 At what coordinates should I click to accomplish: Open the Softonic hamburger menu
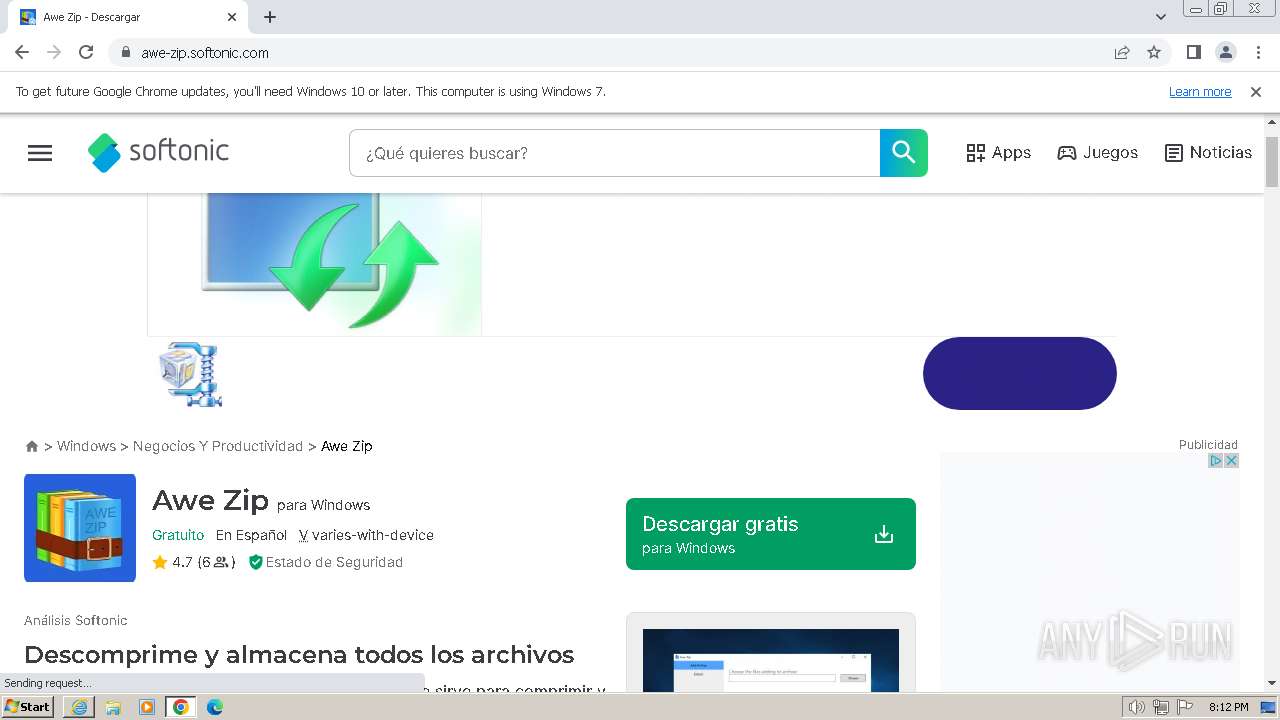40,153
